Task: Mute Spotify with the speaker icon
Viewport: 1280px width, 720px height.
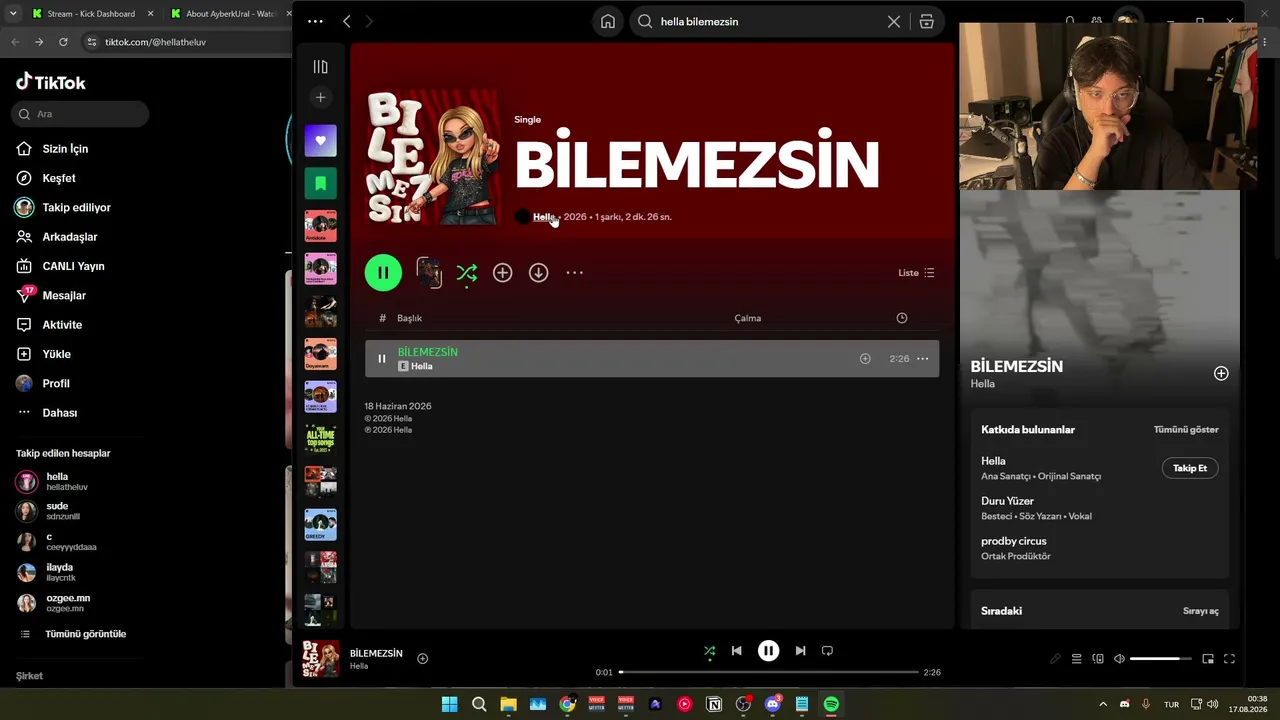Action: [1119, 659]
